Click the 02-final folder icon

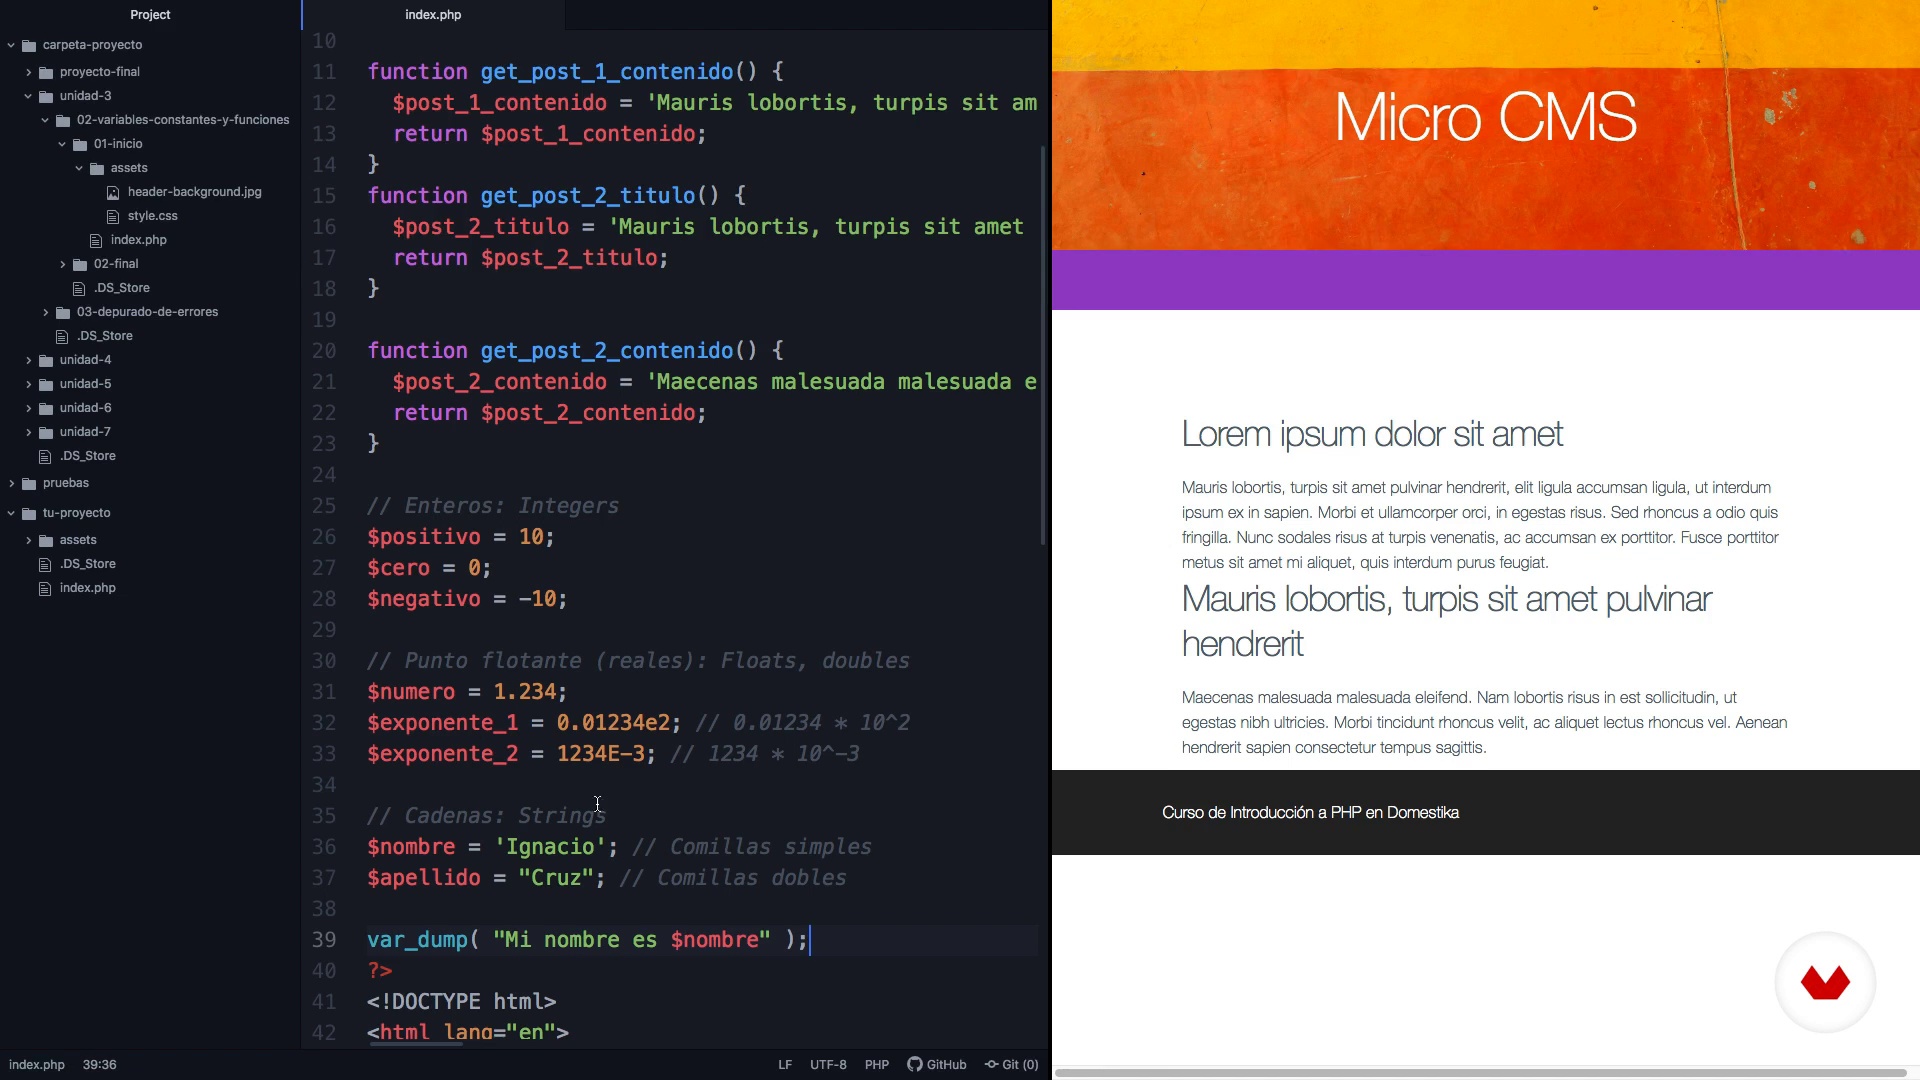[x=80, y=264]
